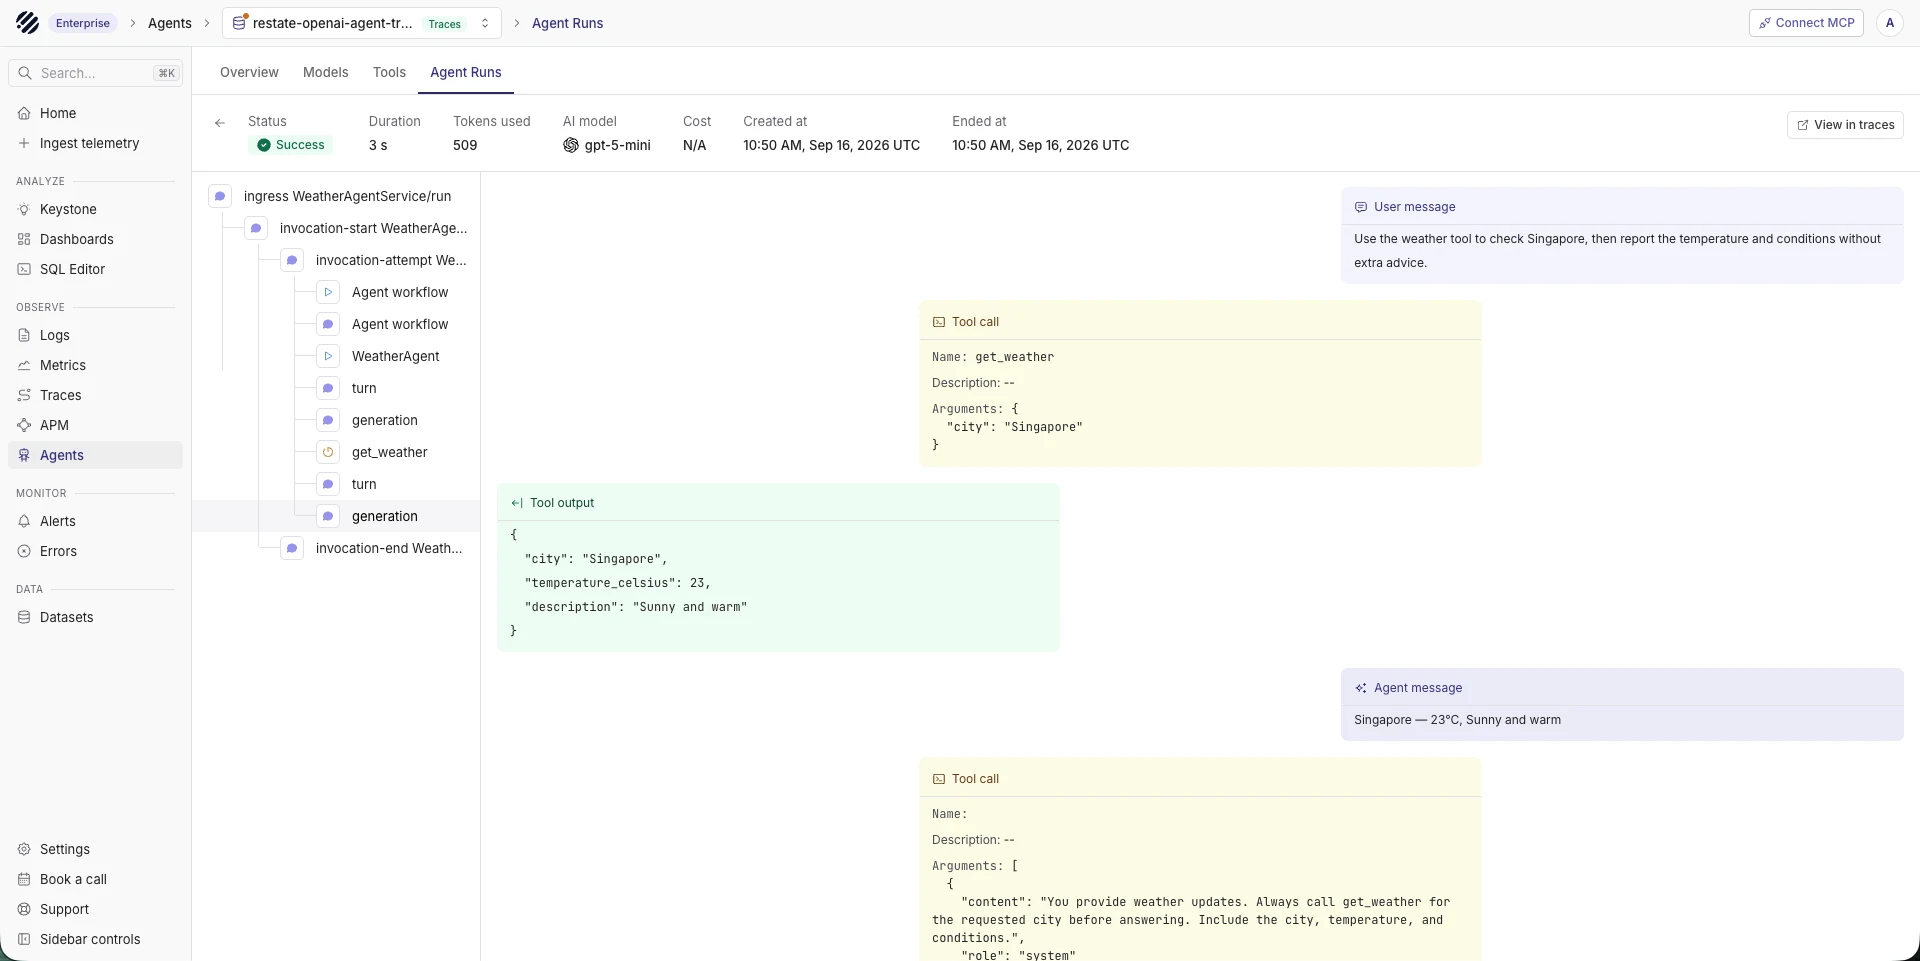The image size is (1920, 961).
Task: Click the get_weather Tool call header
Action: [x=1200, y=322]
